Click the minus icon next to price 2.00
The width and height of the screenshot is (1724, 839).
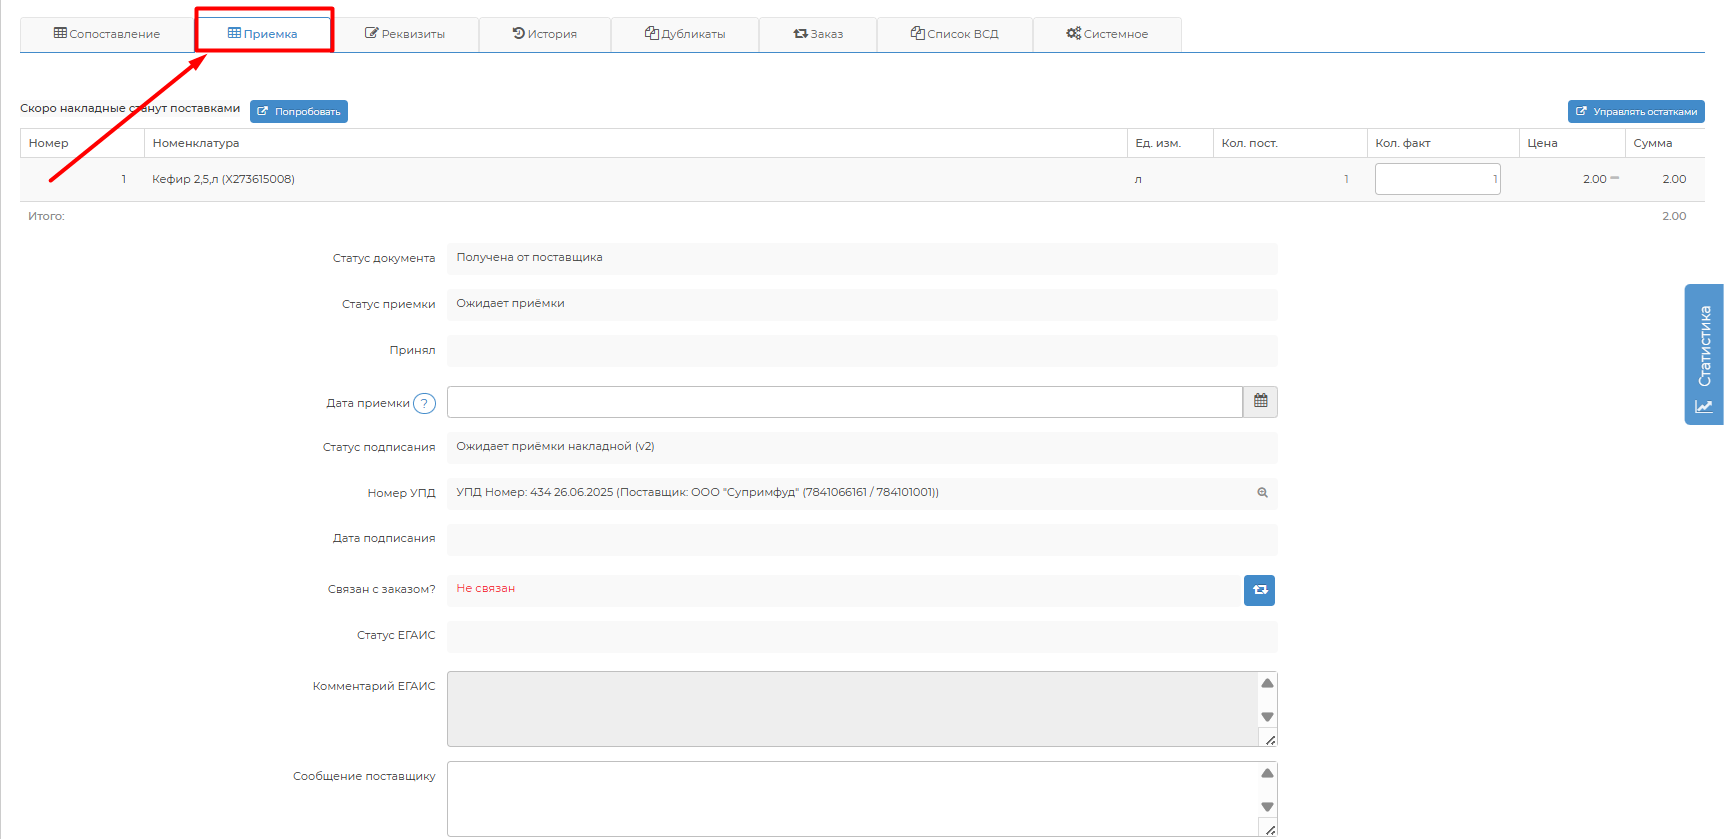click(x=1615, y=178)
